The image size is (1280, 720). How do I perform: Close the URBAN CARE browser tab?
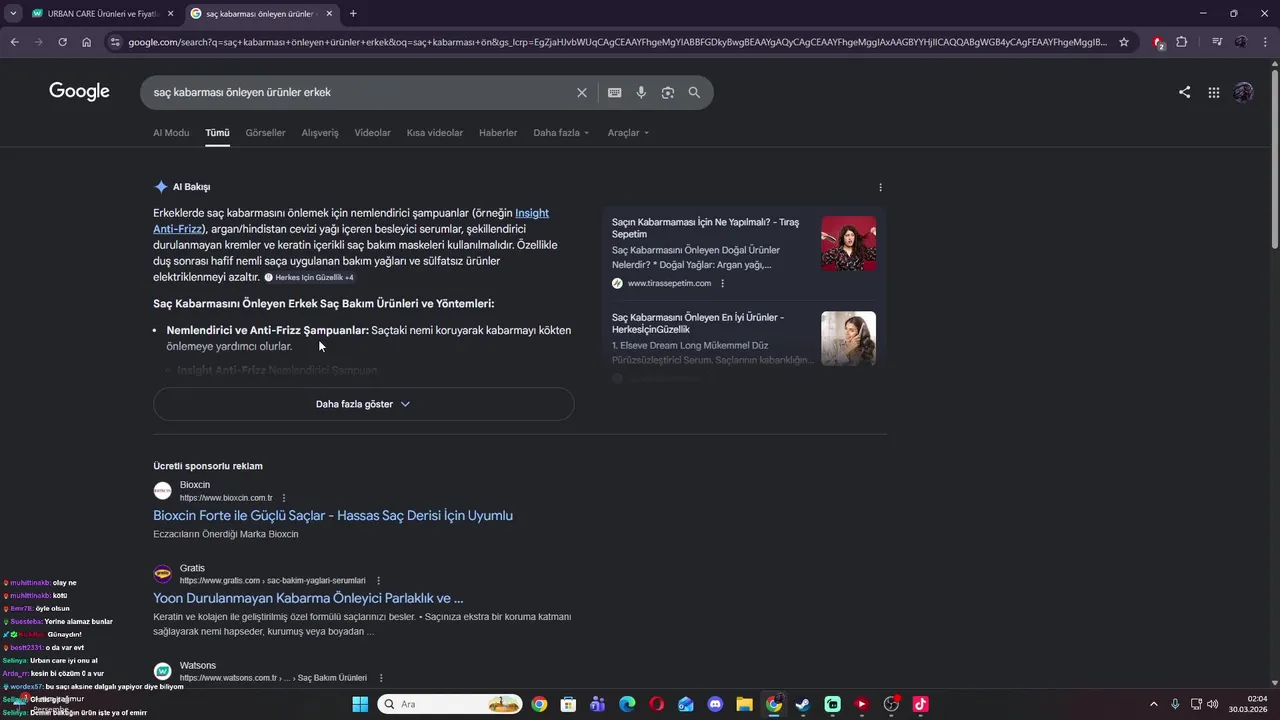[x=170, y=14]
